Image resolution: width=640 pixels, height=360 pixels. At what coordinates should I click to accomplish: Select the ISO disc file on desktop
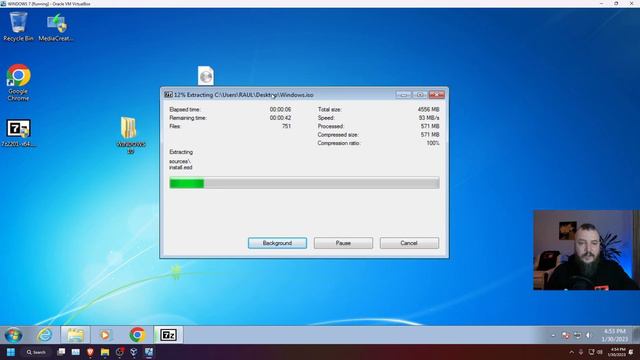pos(206,76)
